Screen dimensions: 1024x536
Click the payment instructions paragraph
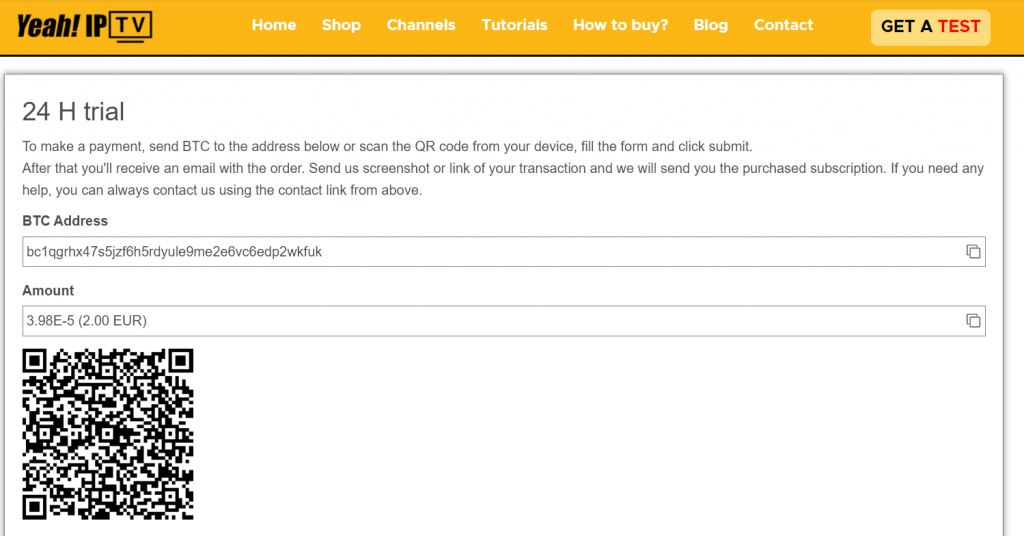503,168
